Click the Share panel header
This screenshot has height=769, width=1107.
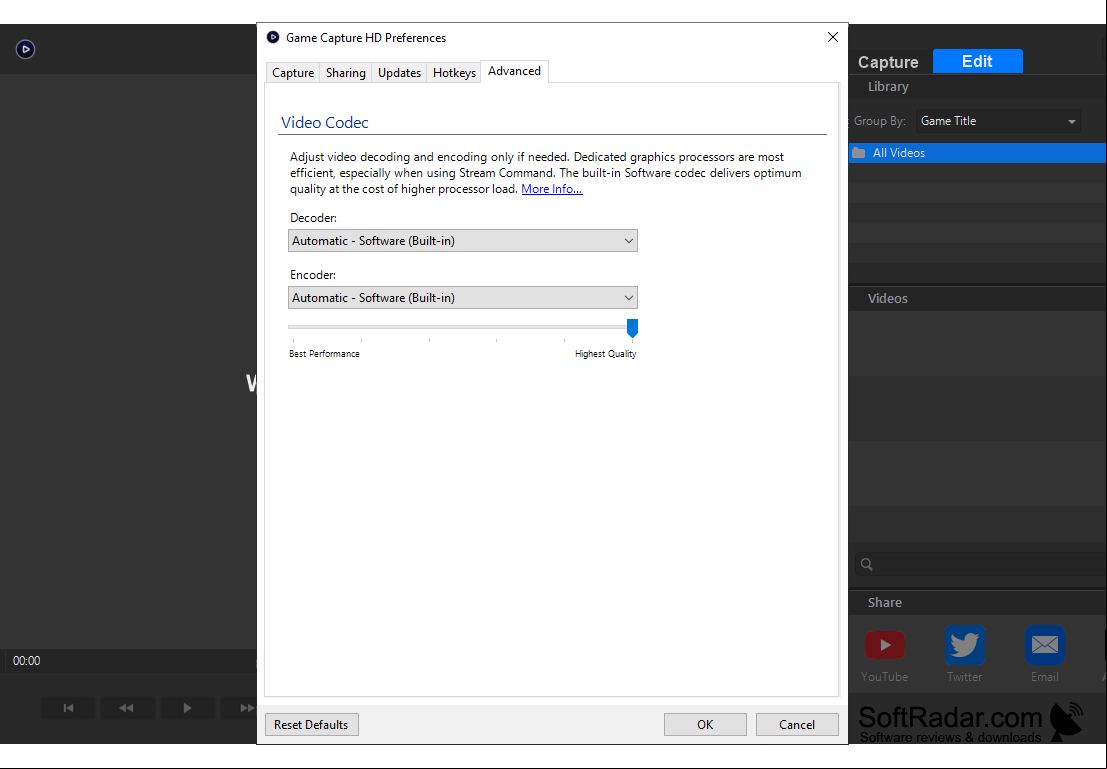point(978,602)
